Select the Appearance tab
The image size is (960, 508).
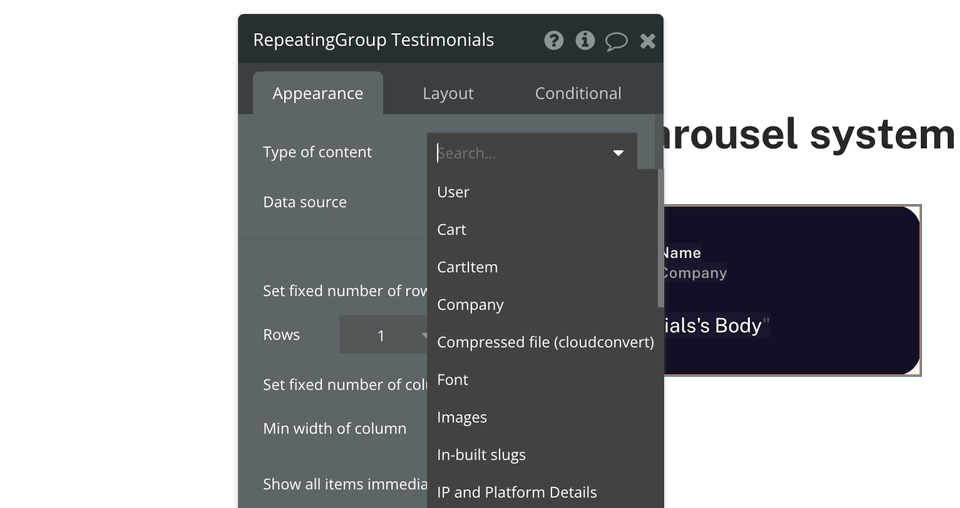click(x=318, y=93)
